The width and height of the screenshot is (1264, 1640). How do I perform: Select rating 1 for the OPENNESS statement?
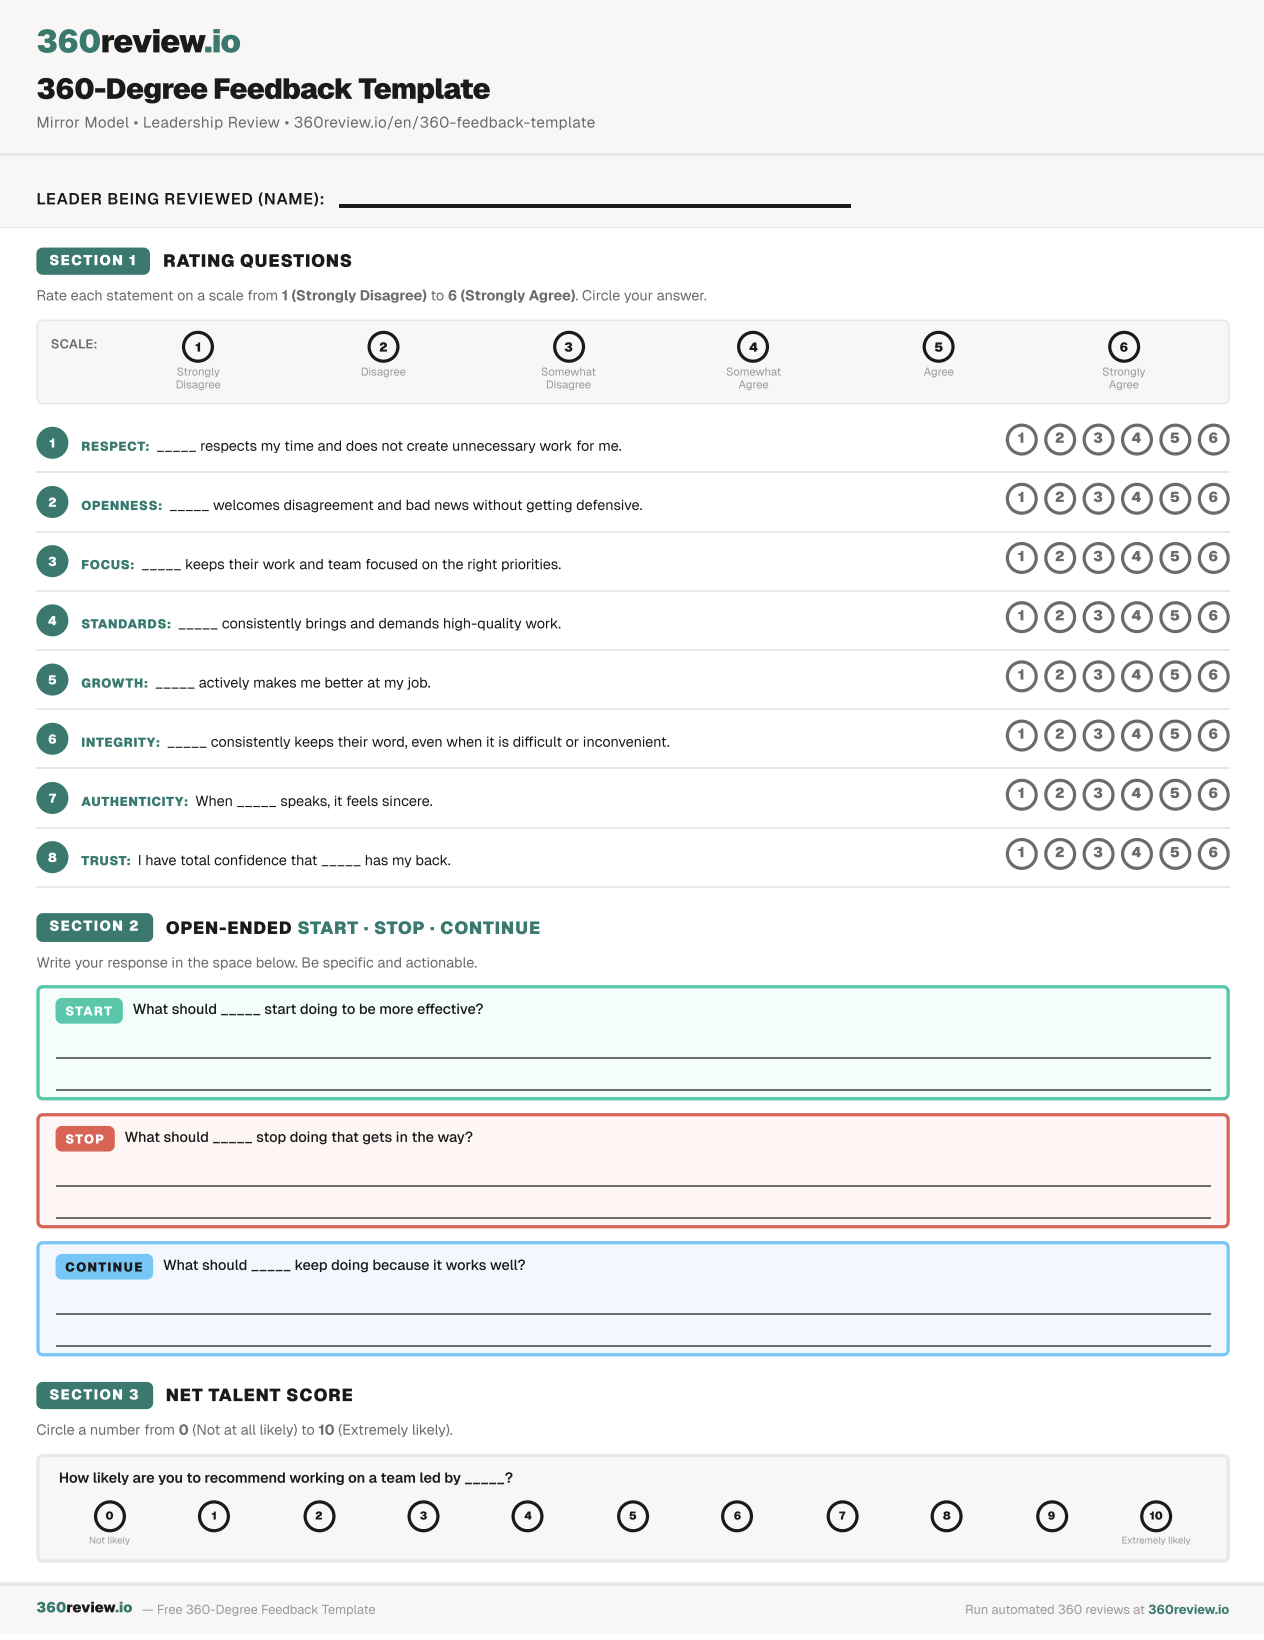click(x=1021, y=498)
